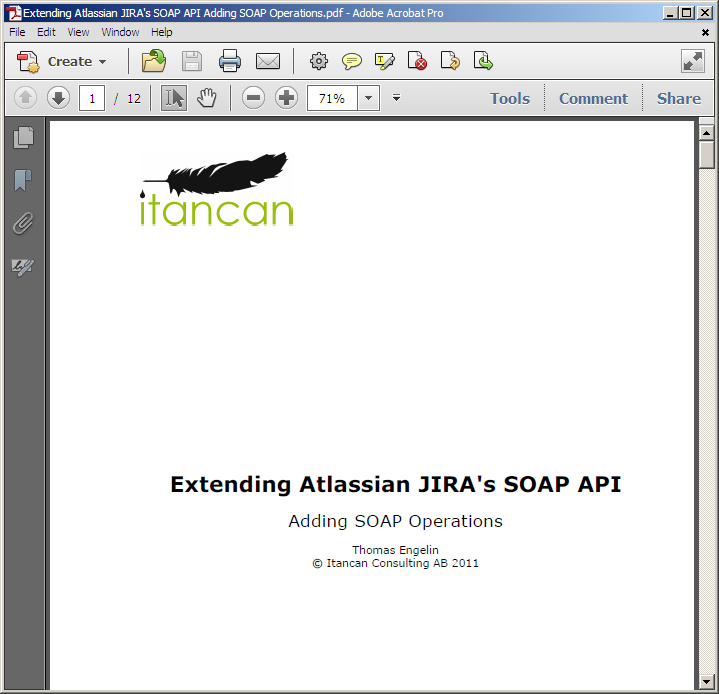Viewport: 719px width, 694px height.
Task: Send the file via email envelope icon
Action: pos(268,61)
